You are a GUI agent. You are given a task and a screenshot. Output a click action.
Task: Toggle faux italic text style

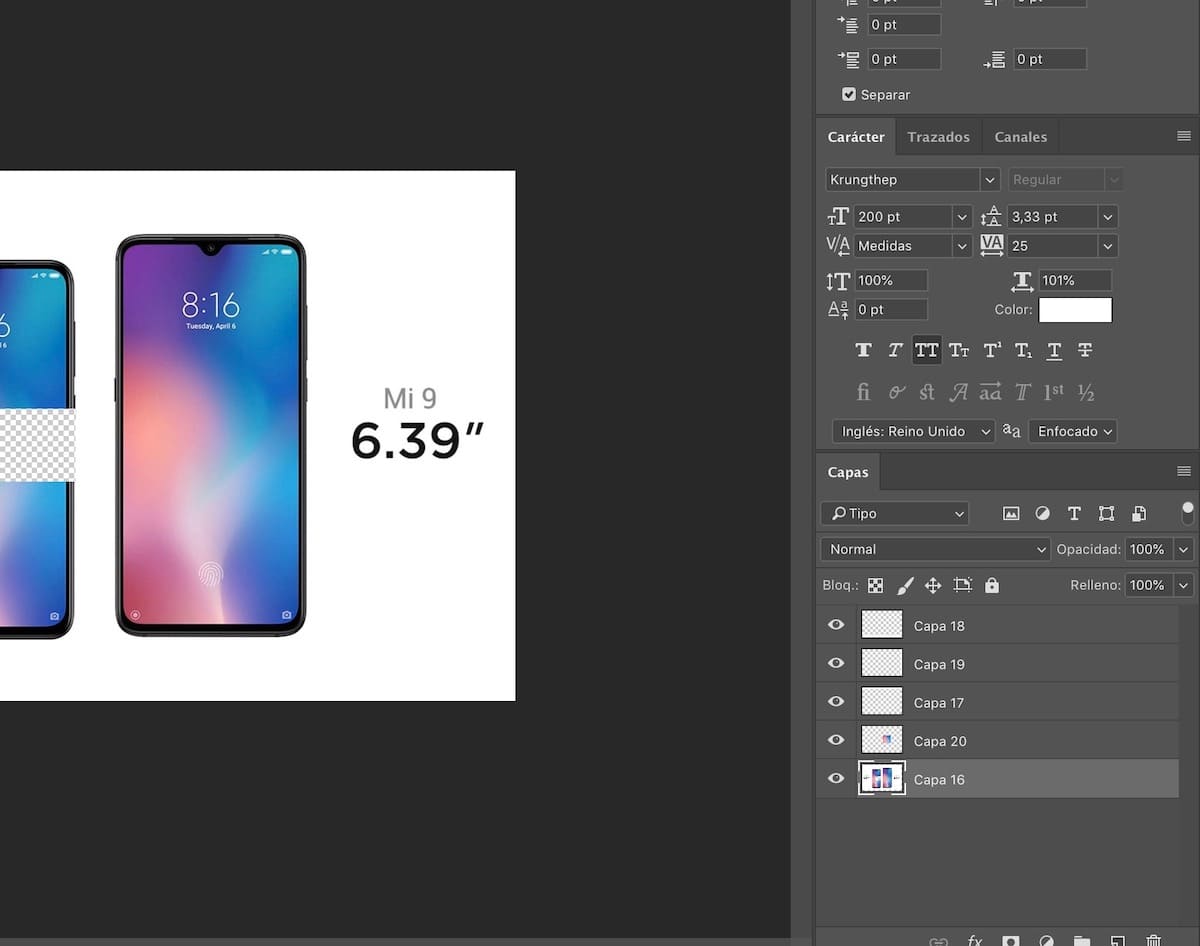[x=895, y=350]
